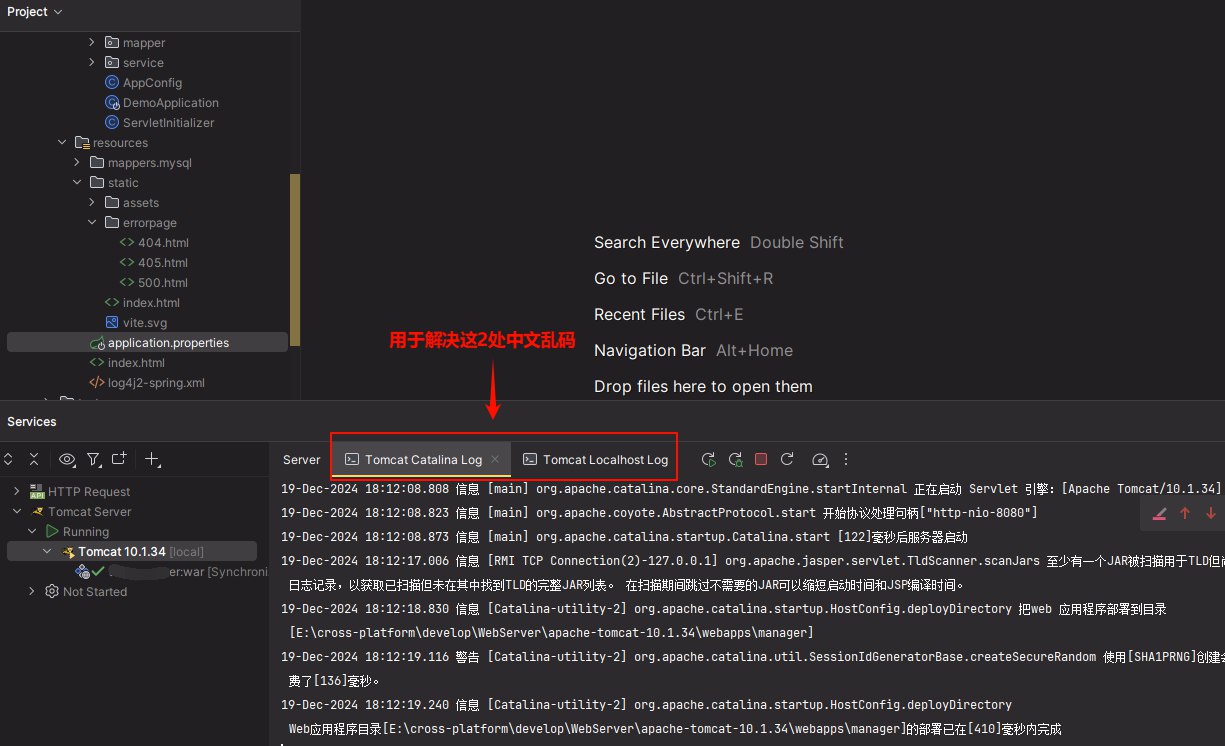This screenshot has width=1225, height=746.
Task: Open the More actions three-dot menu
Action: 846,459
